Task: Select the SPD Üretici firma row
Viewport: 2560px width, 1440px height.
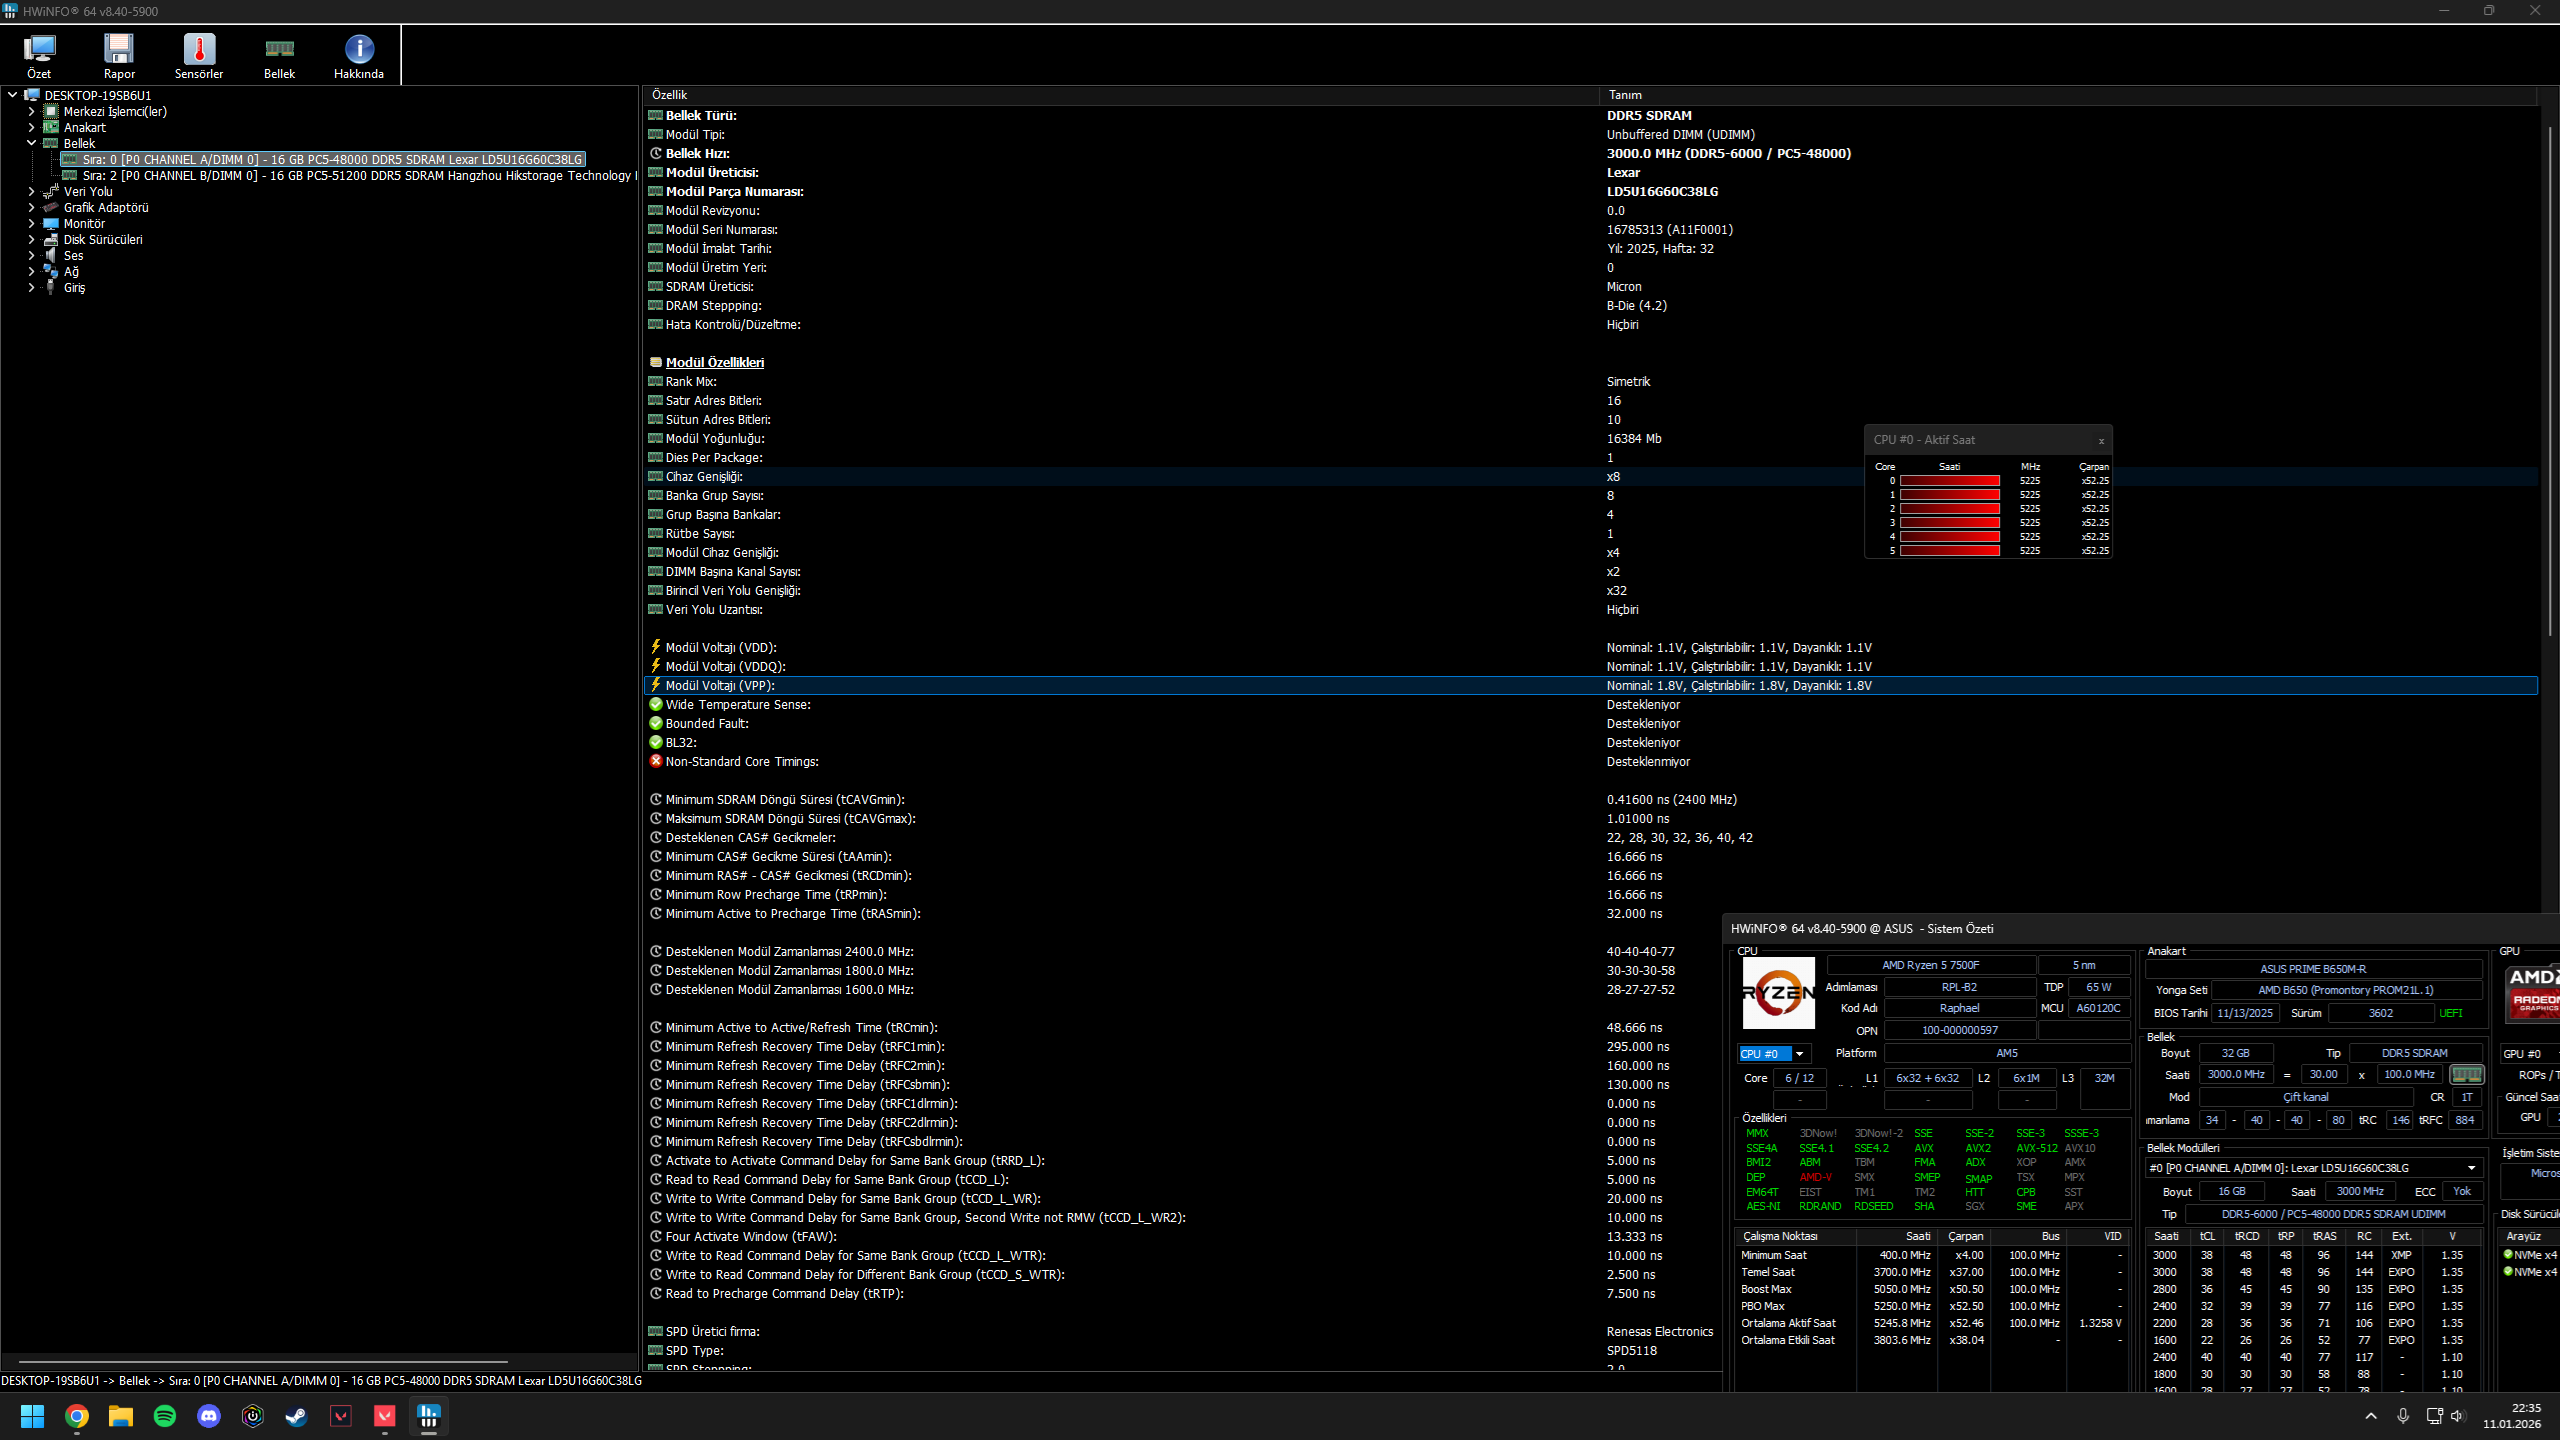Action: (1182, 1331)
